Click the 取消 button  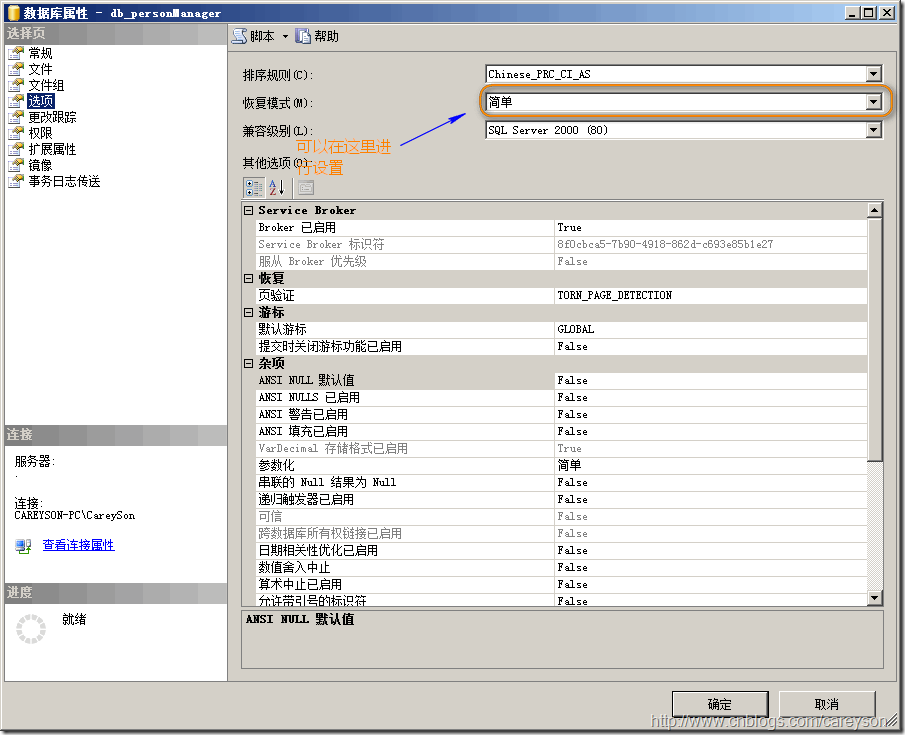(826, 704)
